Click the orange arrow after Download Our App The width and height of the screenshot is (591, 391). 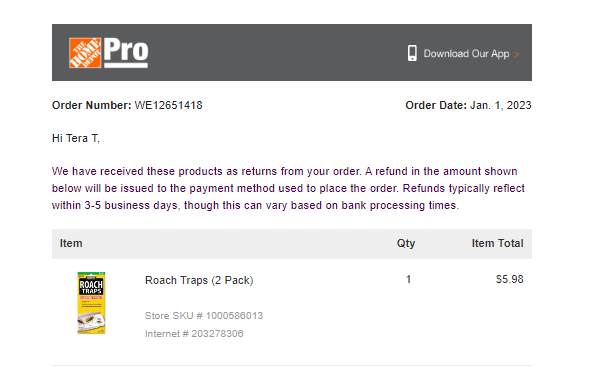click(x=516, y=54)
